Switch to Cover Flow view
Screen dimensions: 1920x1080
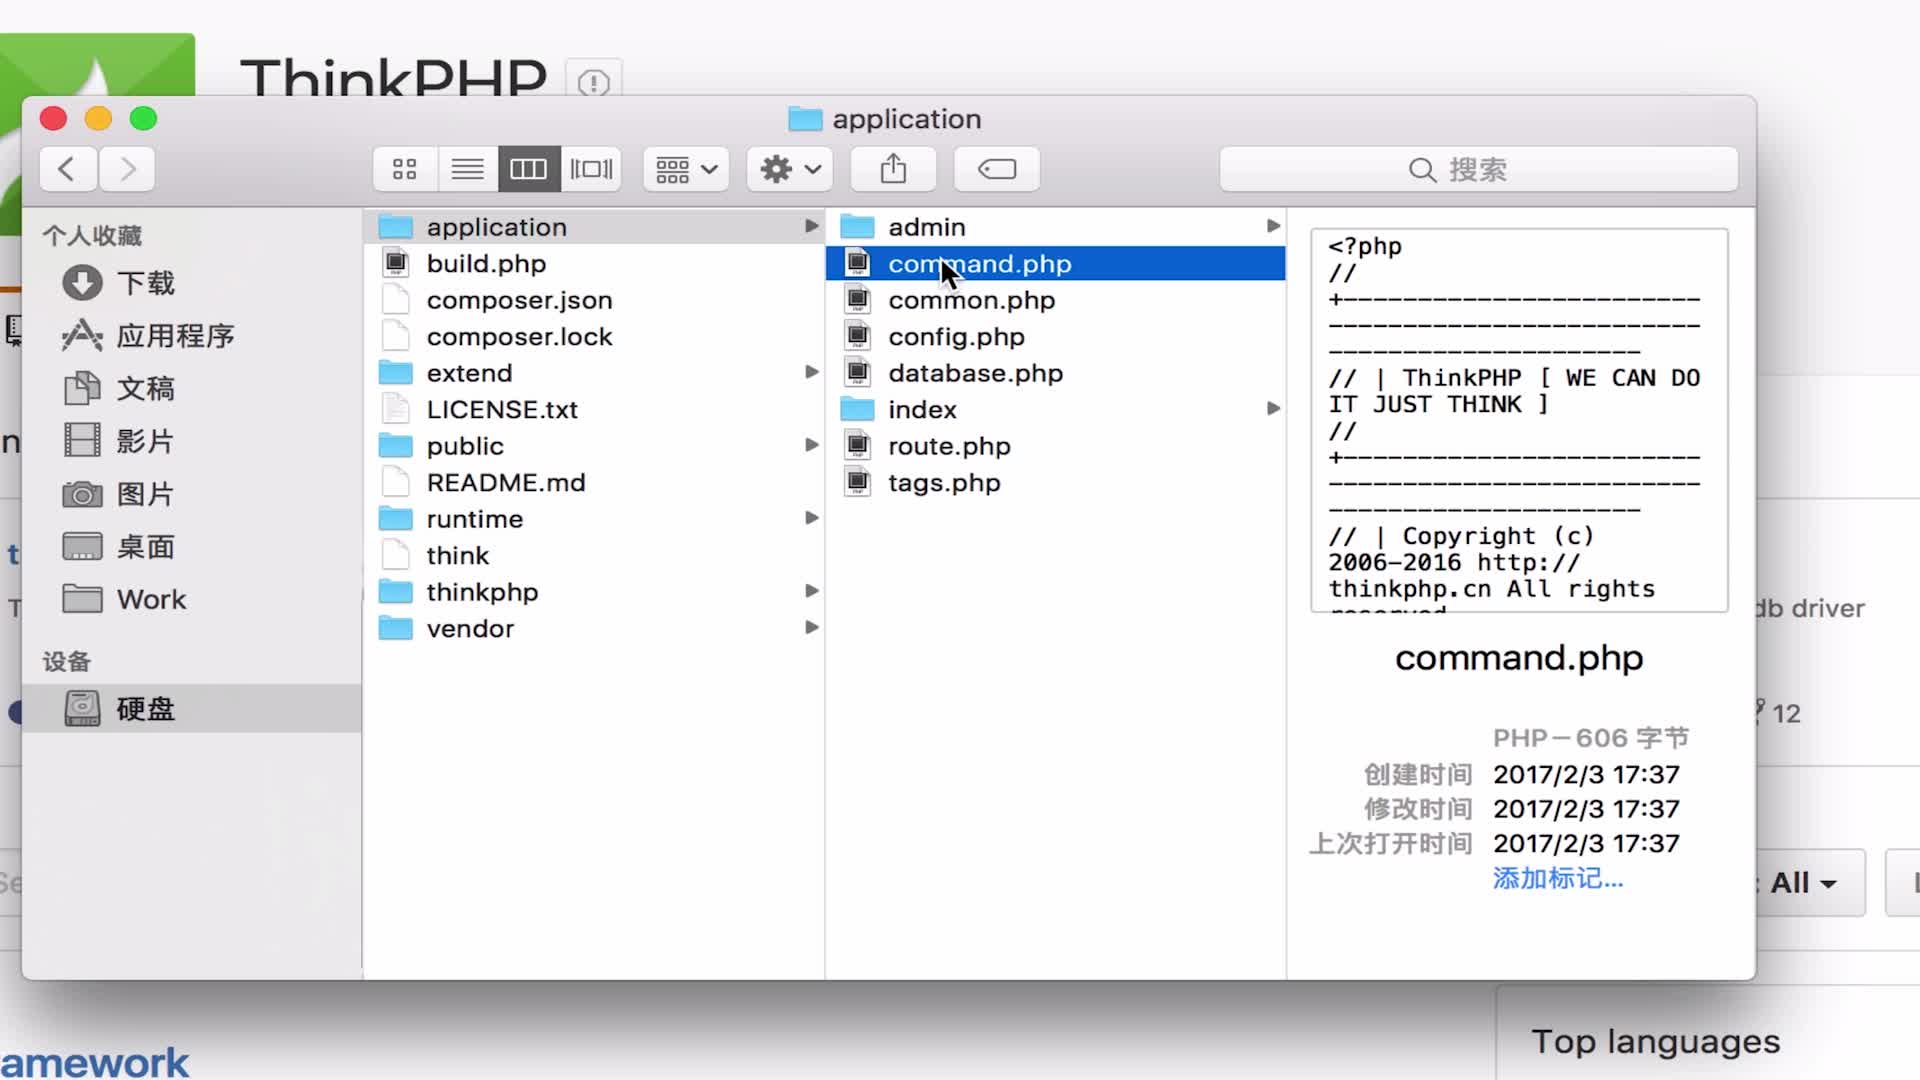click(591, 169)
